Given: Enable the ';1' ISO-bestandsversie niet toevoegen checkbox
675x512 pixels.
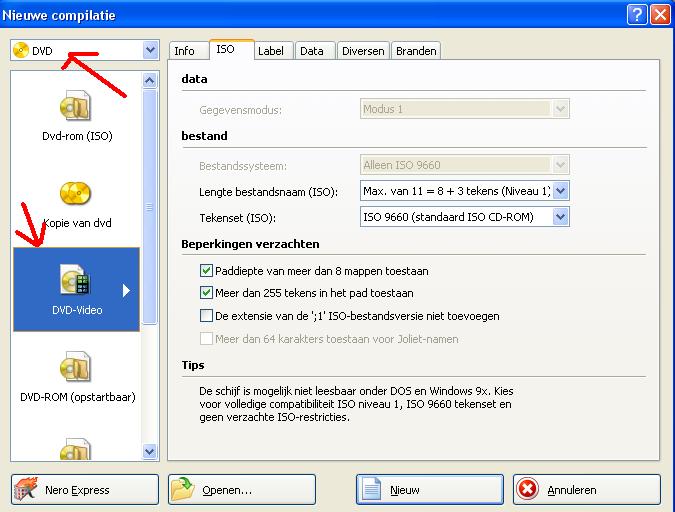Looking at the screenshot, I should tap(206, 316).
